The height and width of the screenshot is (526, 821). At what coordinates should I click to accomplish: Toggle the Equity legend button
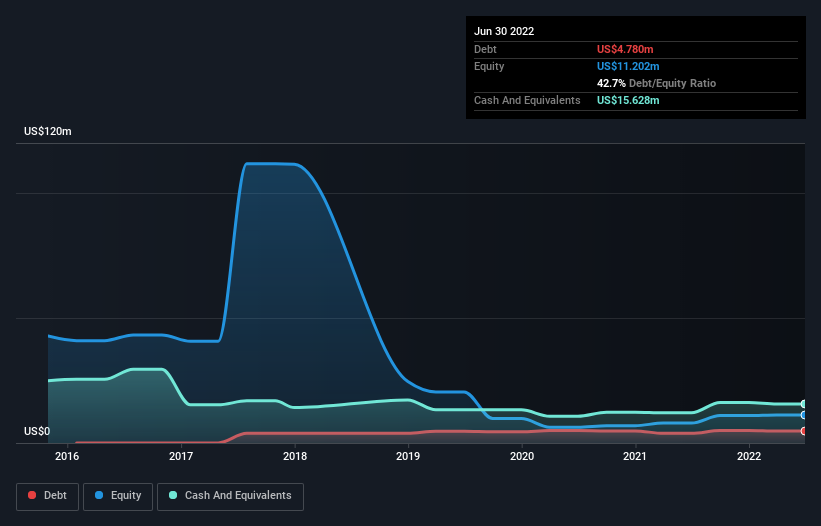118,496
